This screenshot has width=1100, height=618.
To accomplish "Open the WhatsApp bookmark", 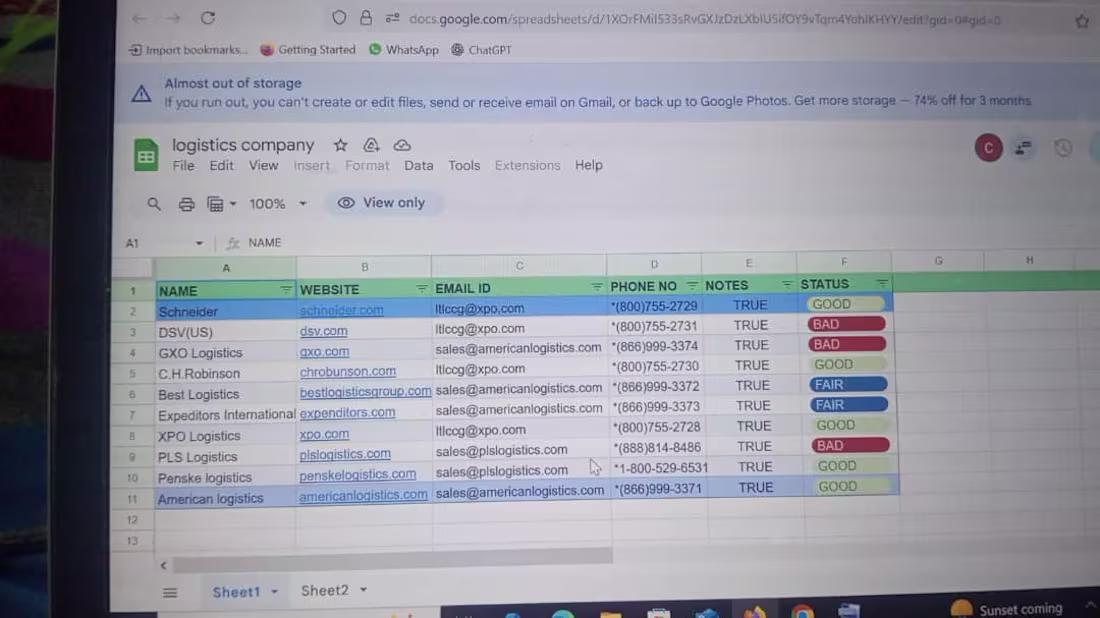I will [404, 50].
